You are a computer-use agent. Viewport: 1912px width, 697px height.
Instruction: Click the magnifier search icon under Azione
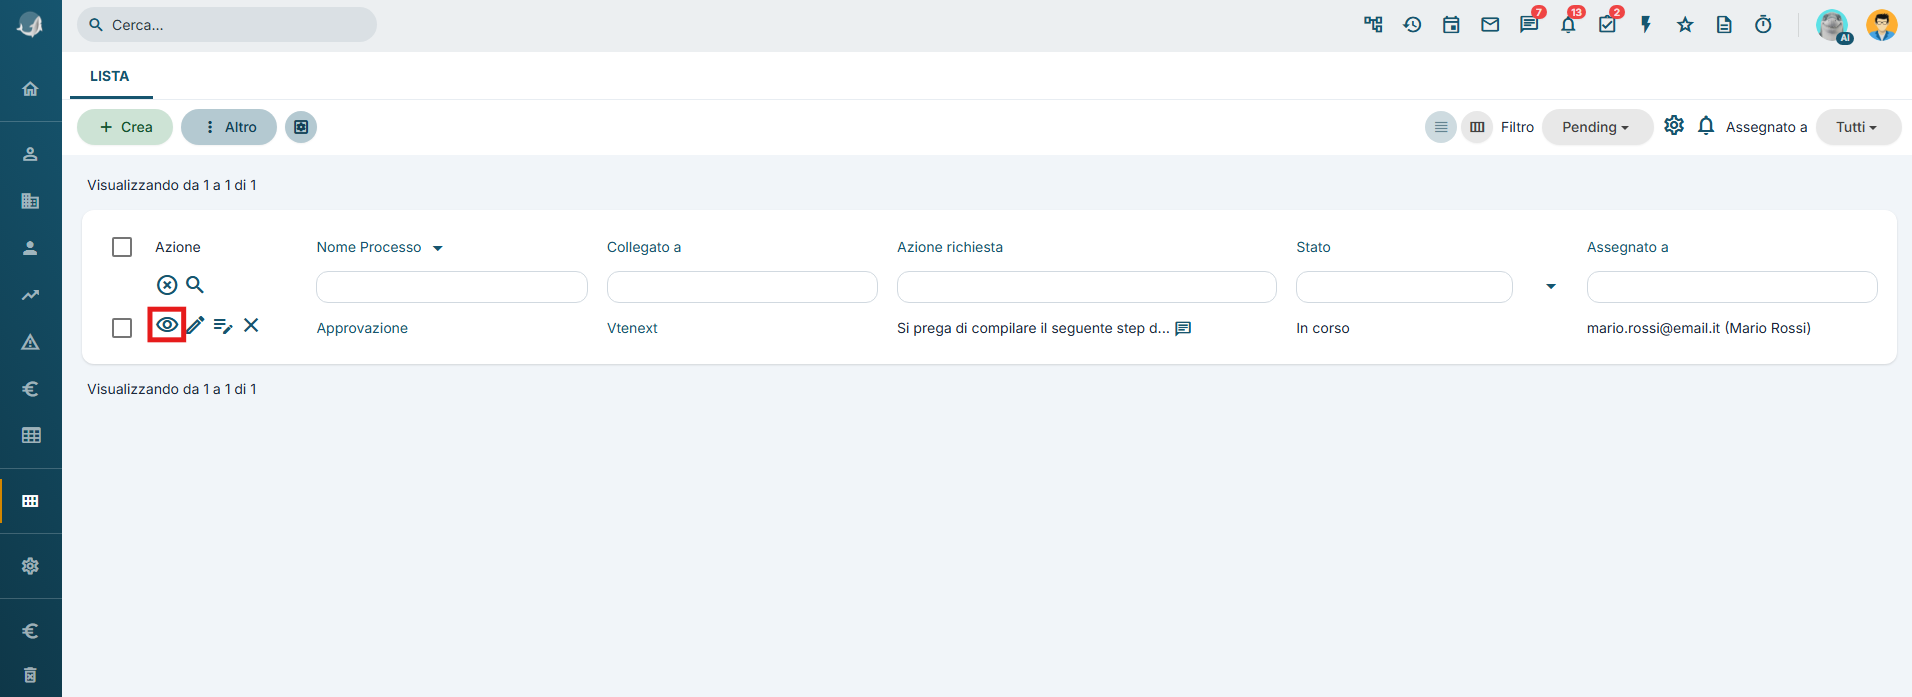pyautogui.click(x=195, y=285)
